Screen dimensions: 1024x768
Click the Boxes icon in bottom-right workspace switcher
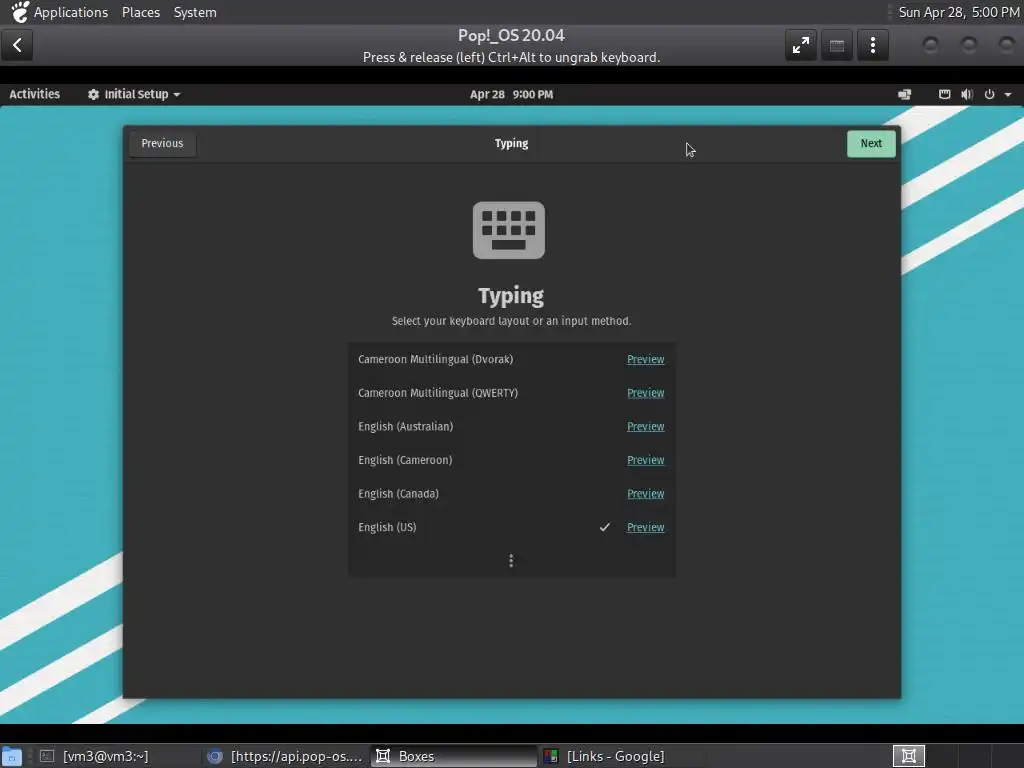pyautogui.click(x=908, y=756)
